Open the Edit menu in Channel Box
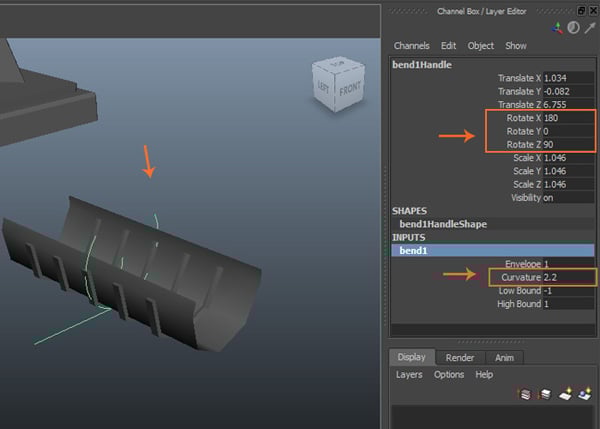This screenshot has width=600, height=429. tap(449, 46)
